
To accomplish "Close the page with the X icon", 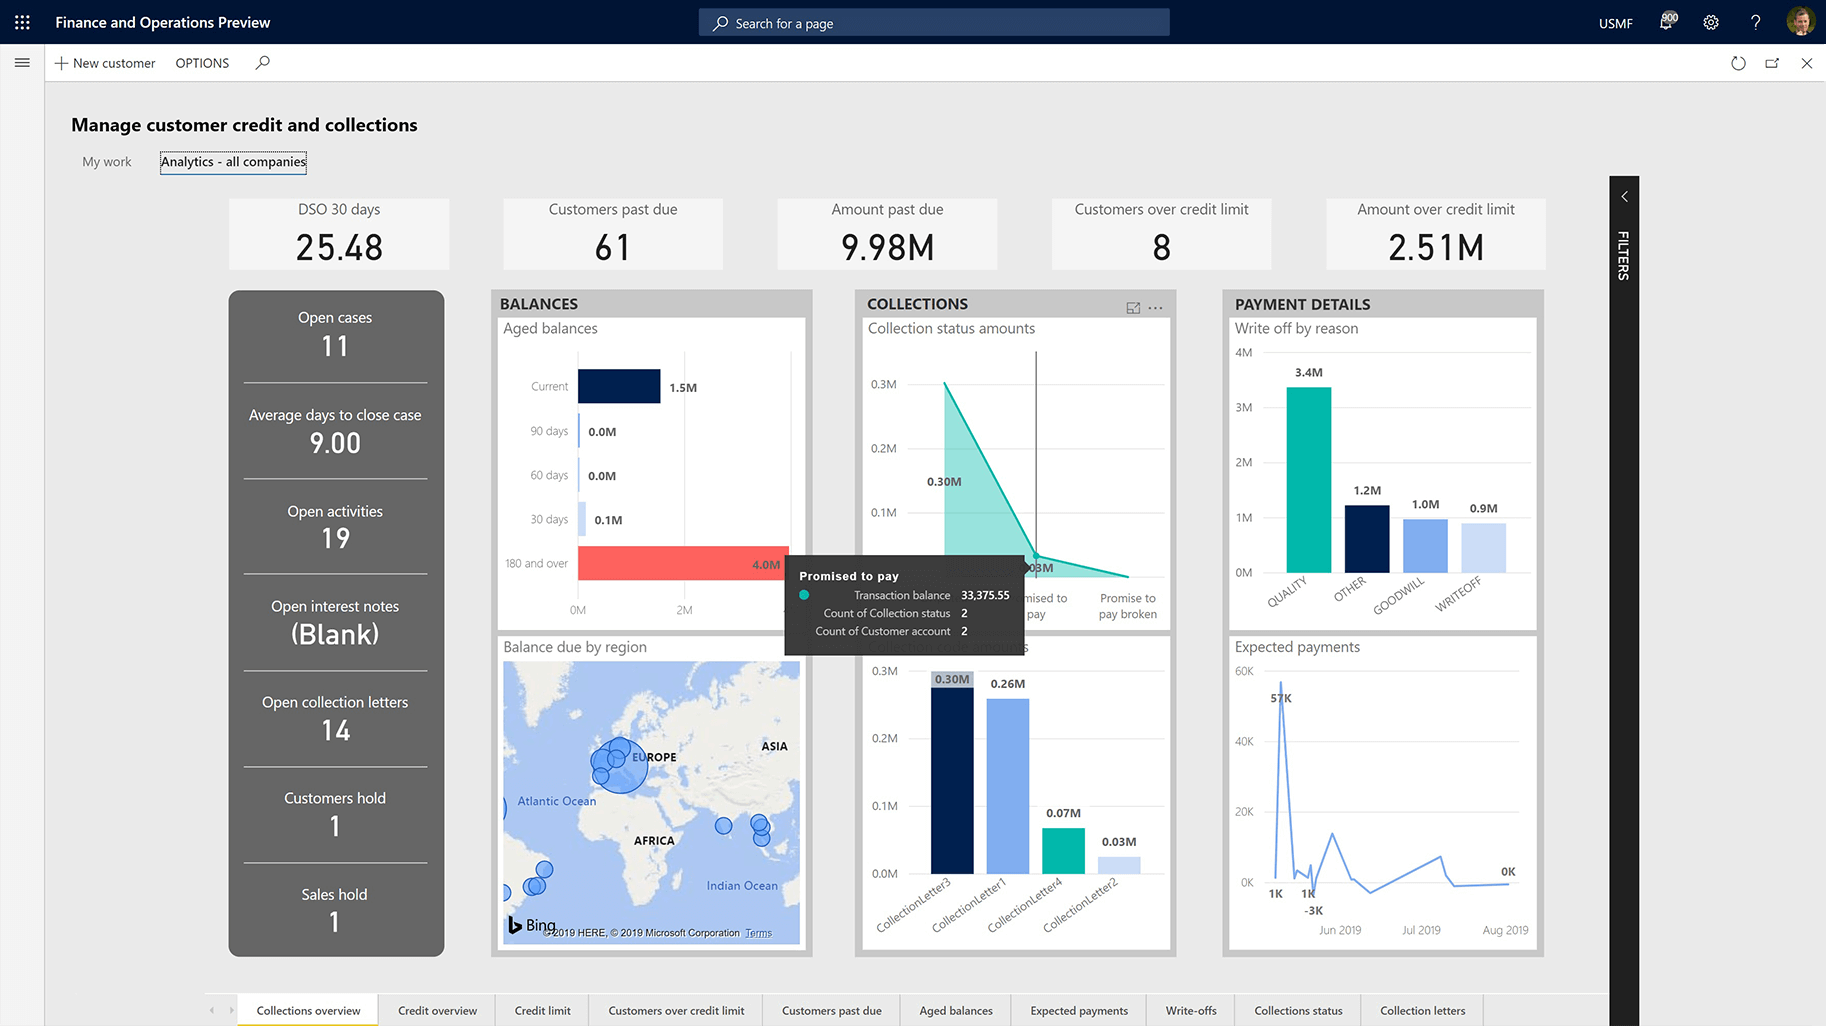I will tap(1807, 63).
